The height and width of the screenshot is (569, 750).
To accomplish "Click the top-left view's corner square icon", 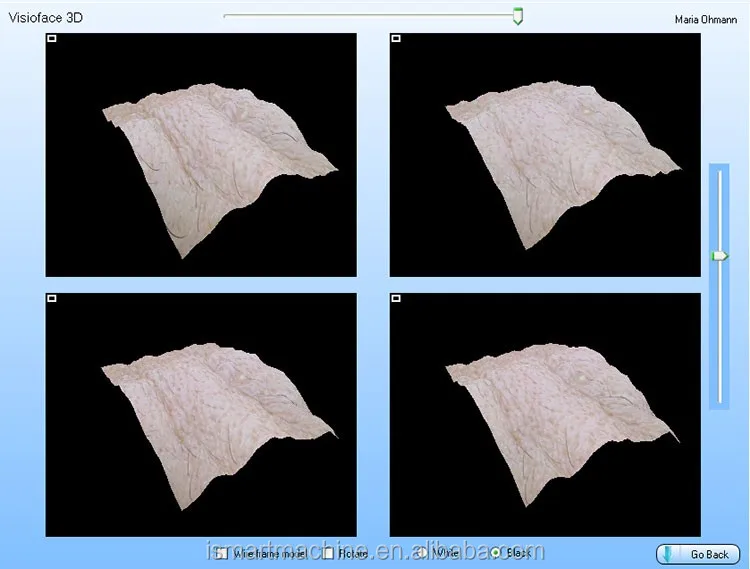I will coord(52,39).
